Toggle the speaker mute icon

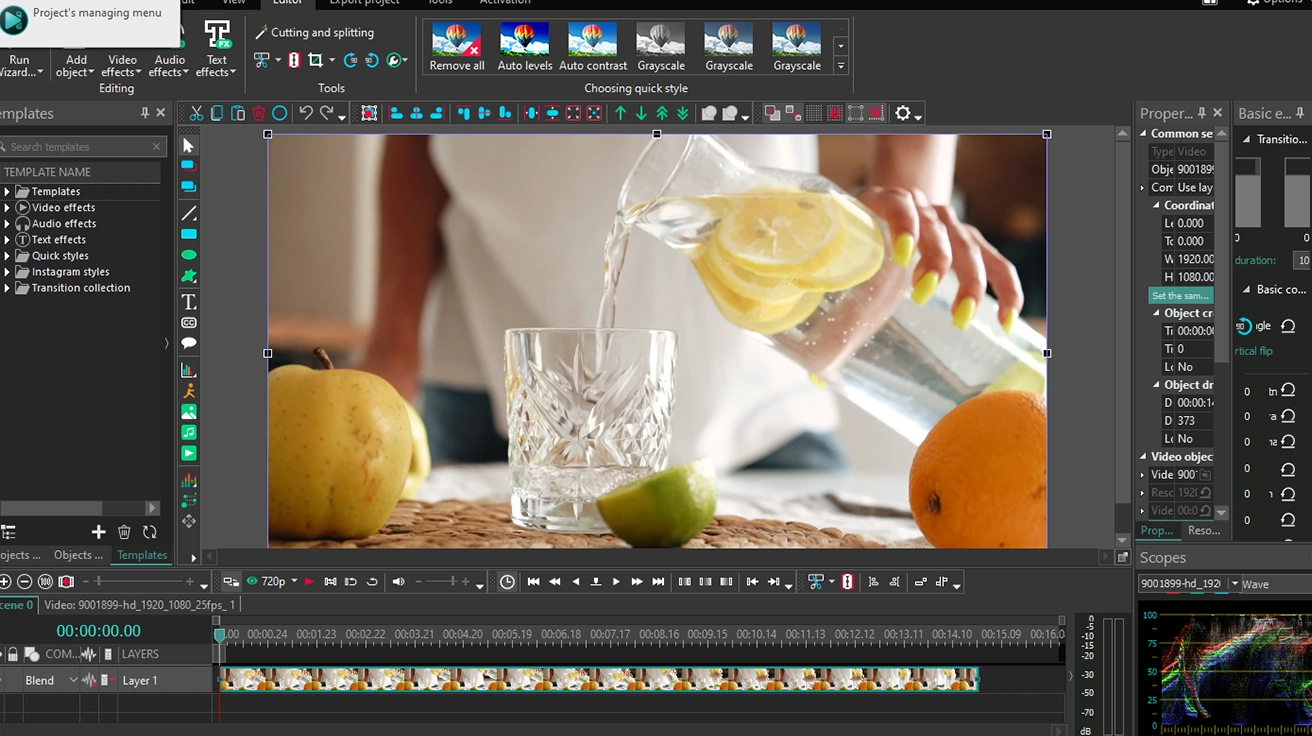click(398, 582)
